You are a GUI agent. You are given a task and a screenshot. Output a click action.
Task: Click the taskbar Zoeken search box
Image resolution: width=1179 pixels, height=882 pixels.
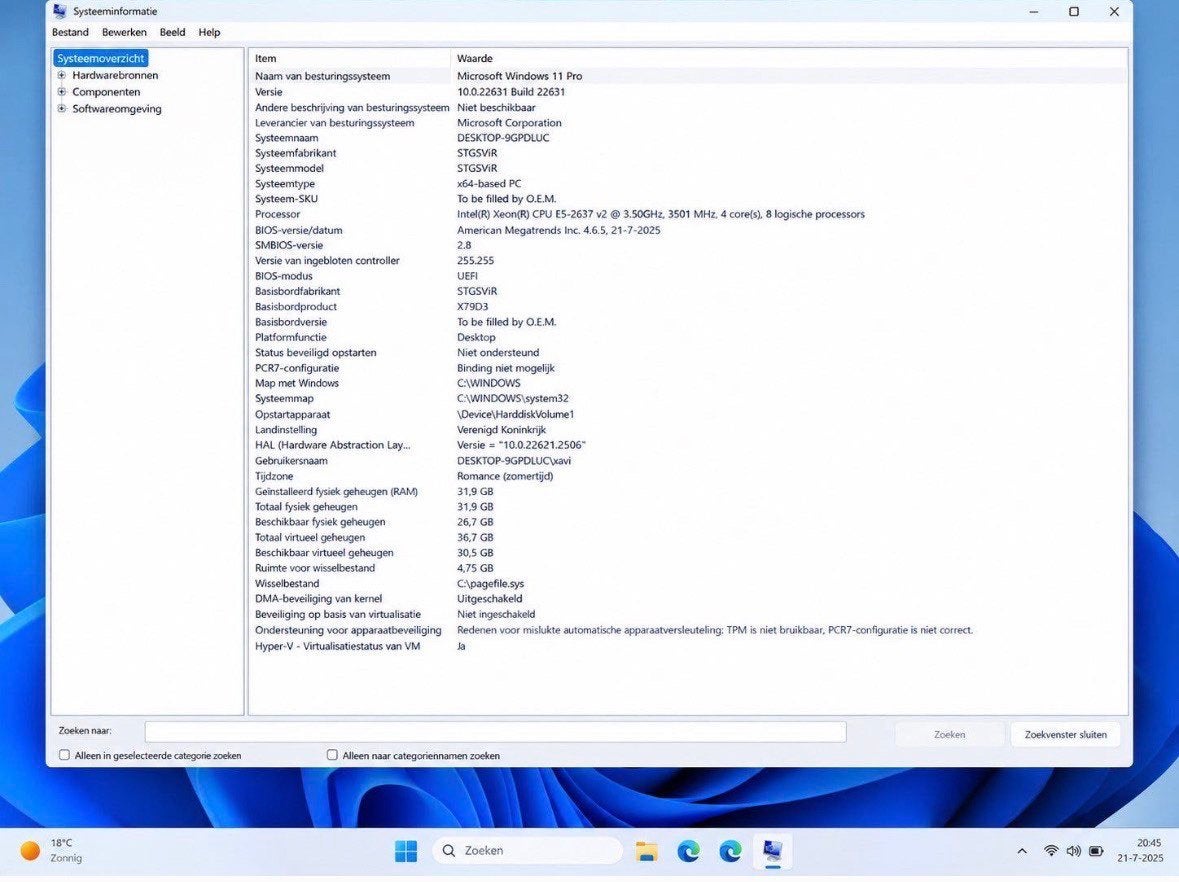click(x=527, y=850)
